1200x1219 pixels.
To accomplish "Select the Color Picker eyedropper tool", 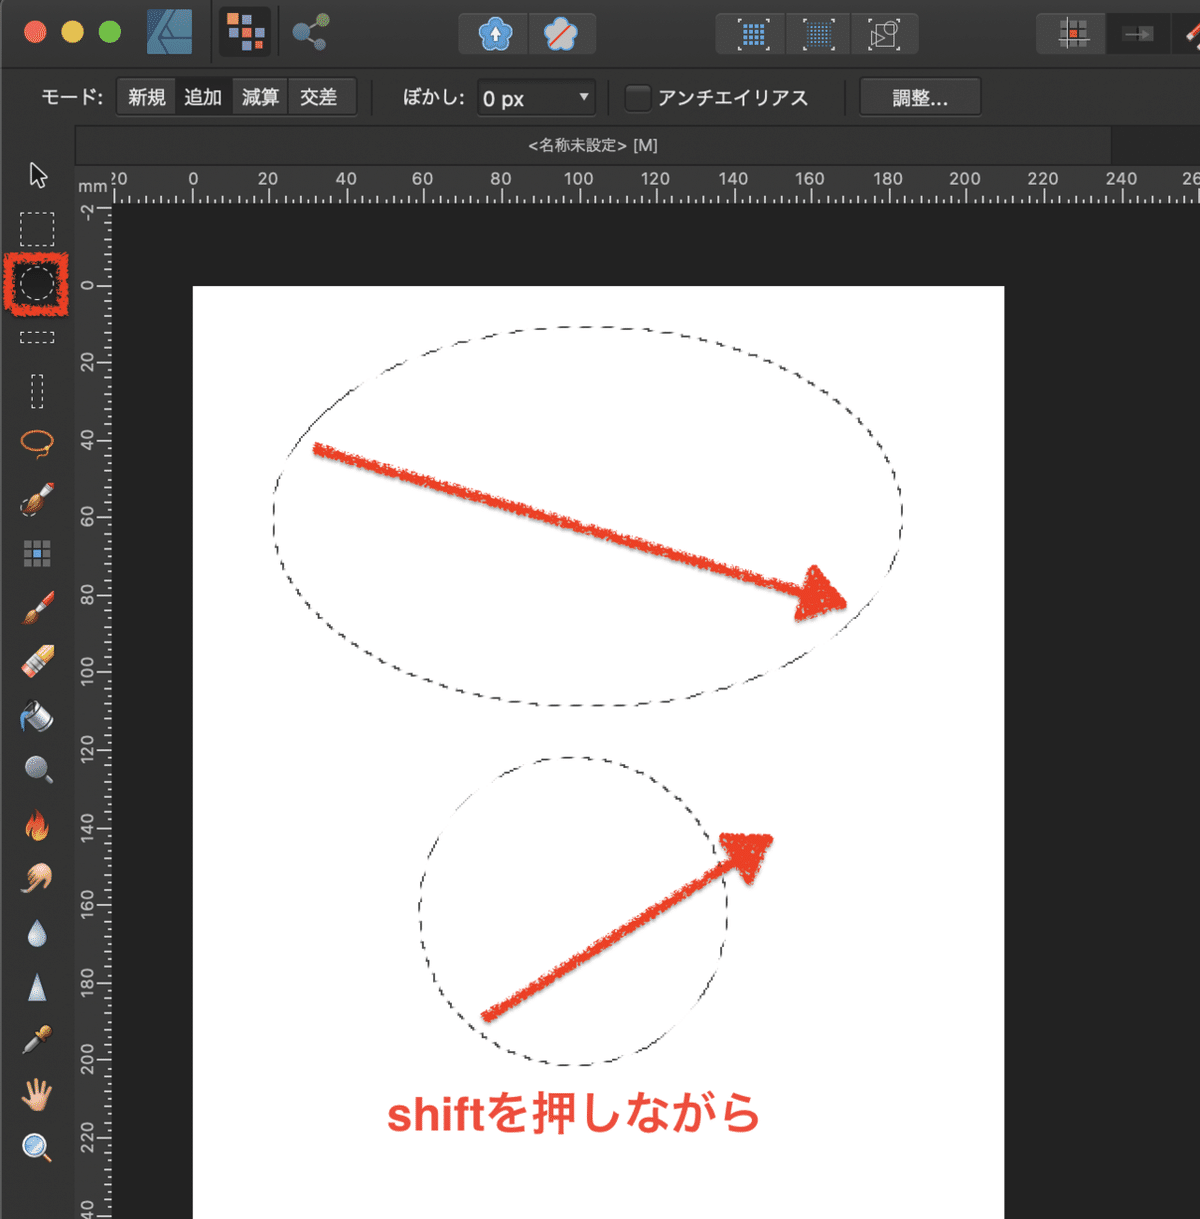I will click(37, 1040).
